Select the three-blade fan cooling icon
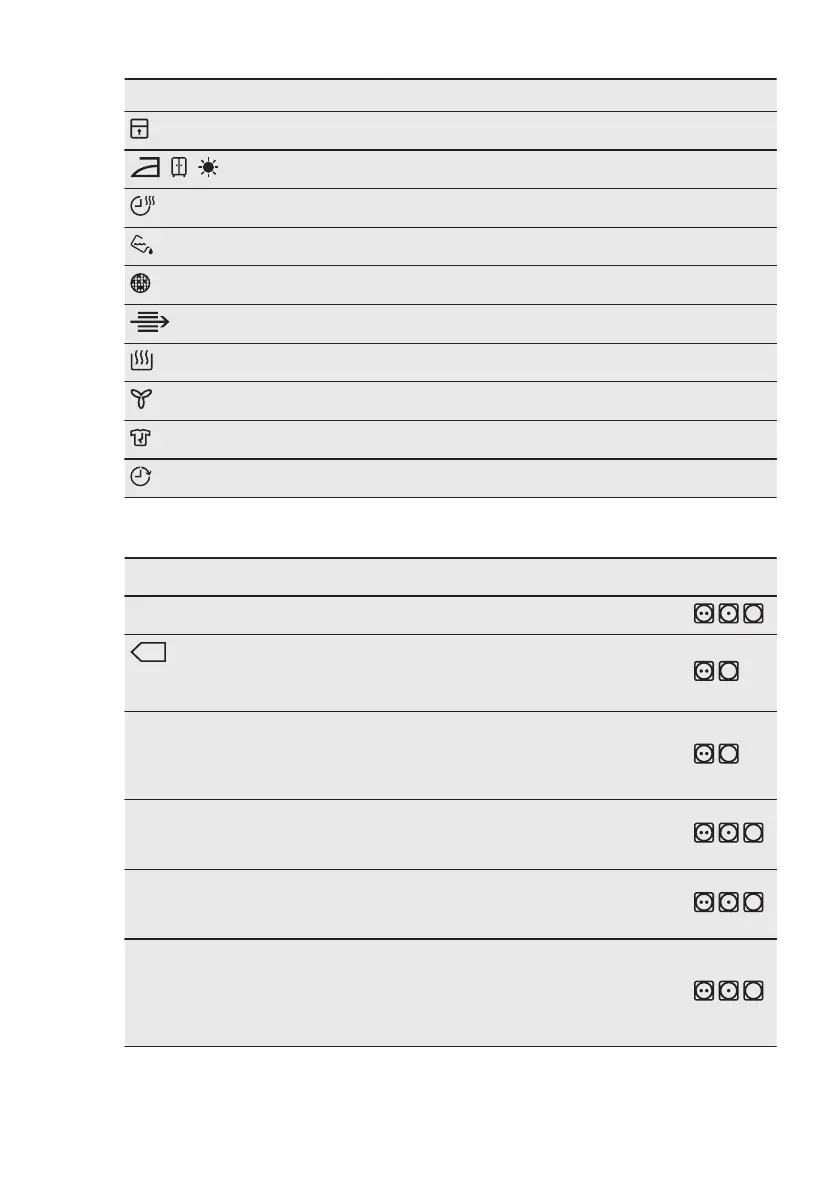This screenshot has width=839, height=1191. coord(140,399)
